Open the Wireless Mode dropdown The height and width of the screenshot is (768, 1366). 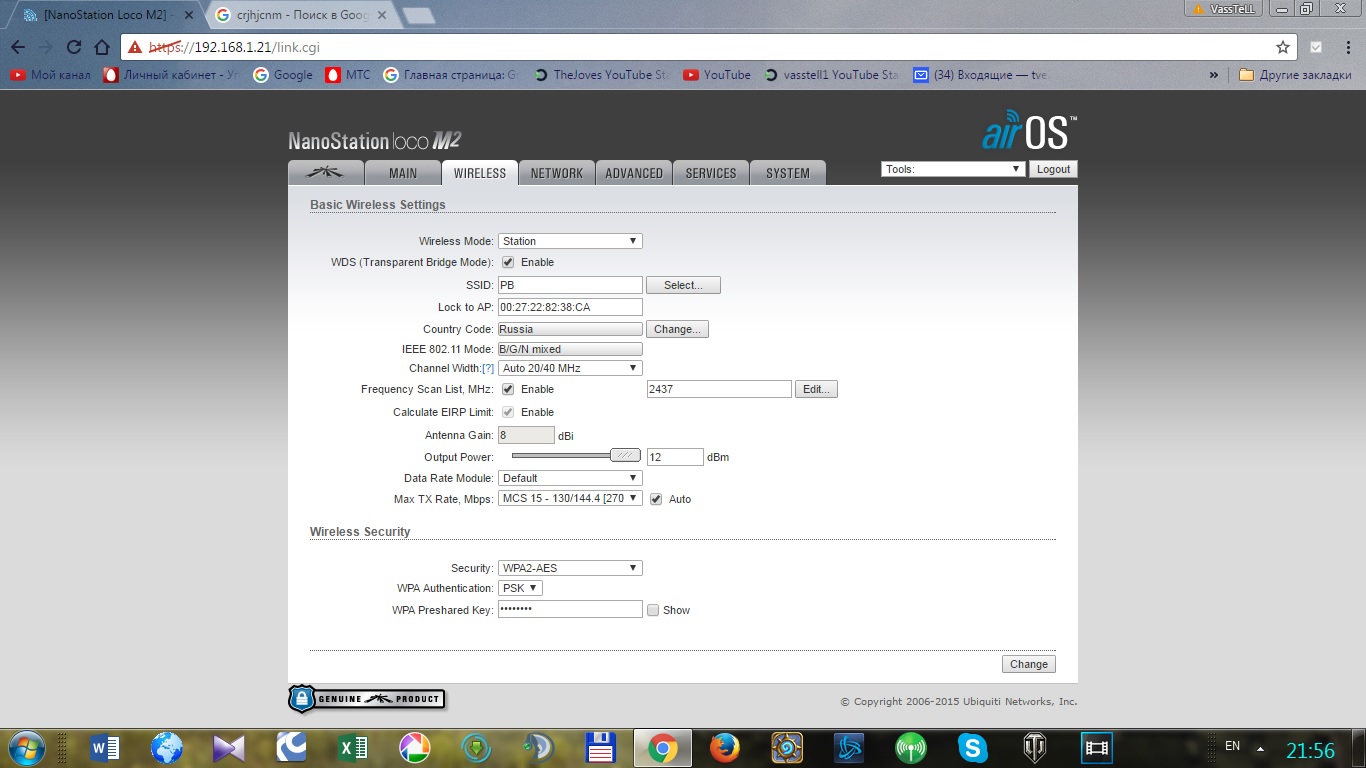pos(570,241)
